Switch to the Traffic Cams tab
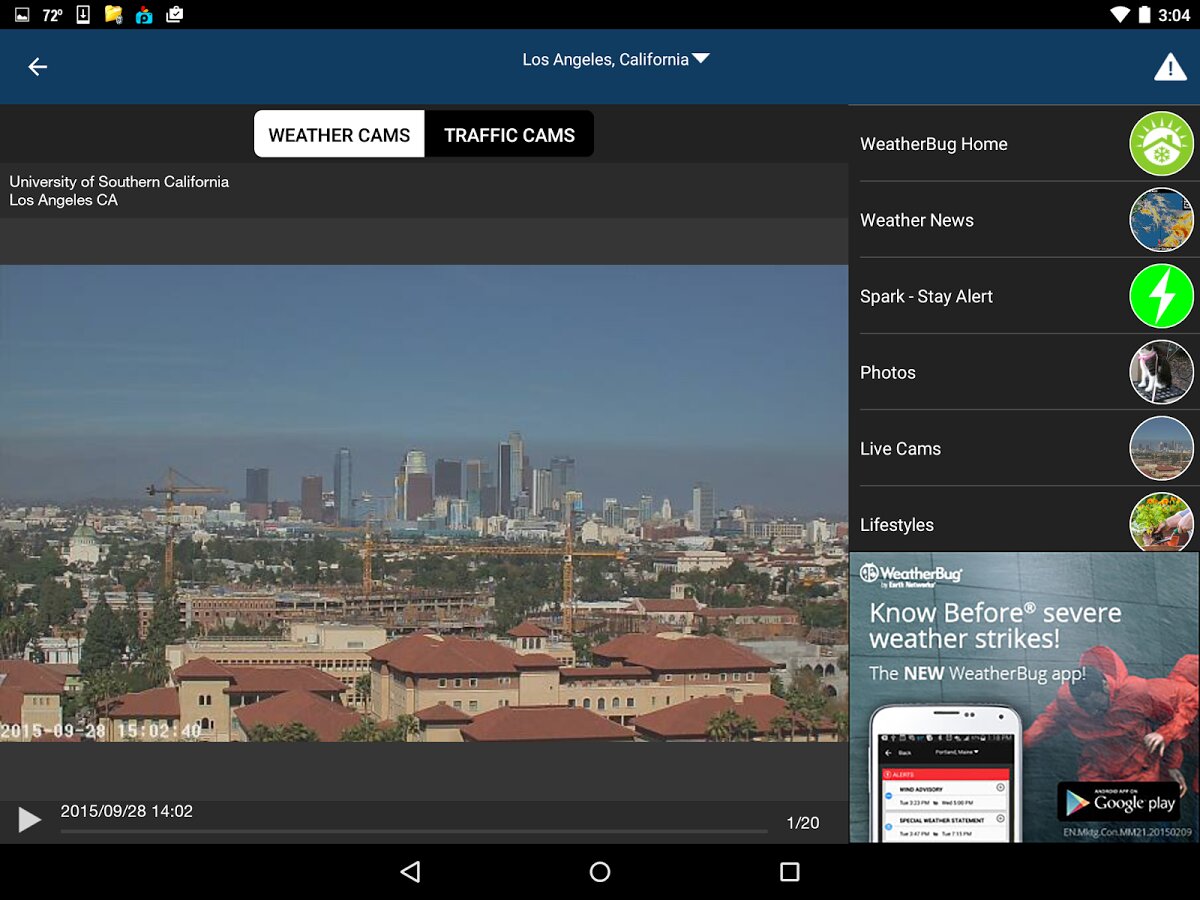Viewport: 1200px width, 900px height. pyautogui.click(x=509, y=135)
